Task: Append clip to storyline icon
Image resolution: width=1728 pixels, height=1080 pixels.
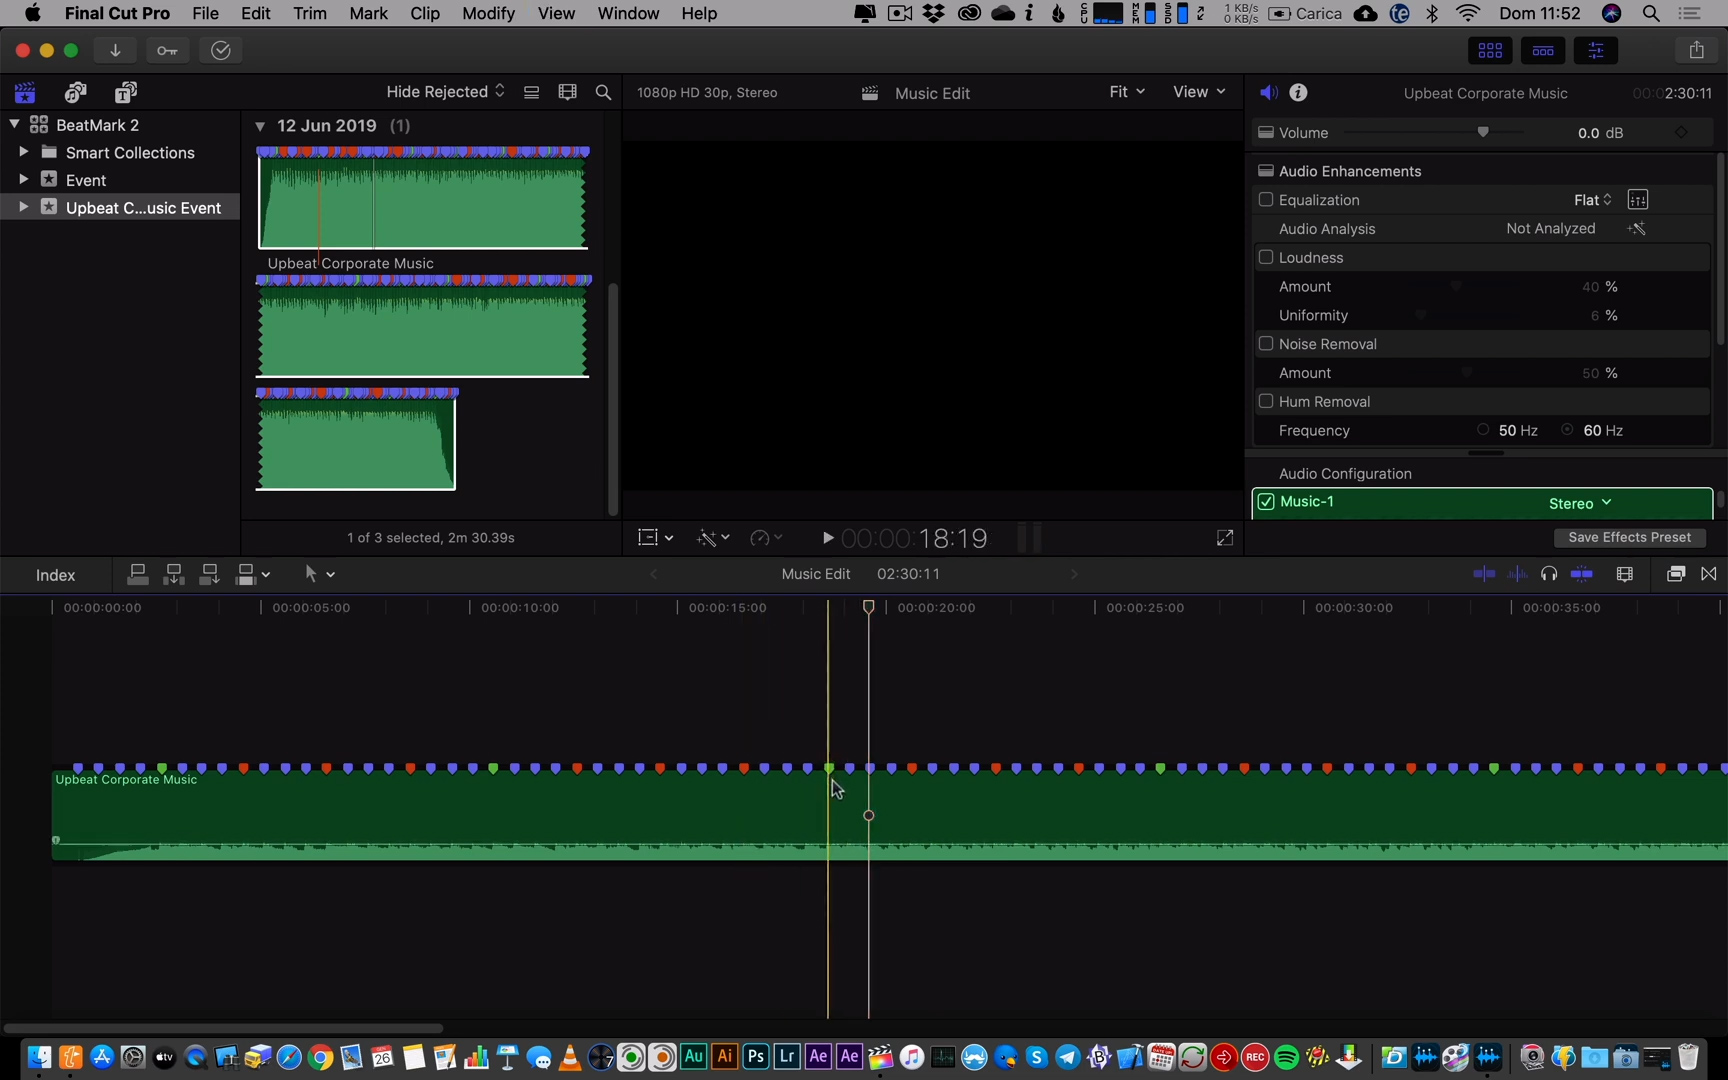Action: [x=209, y=574]
